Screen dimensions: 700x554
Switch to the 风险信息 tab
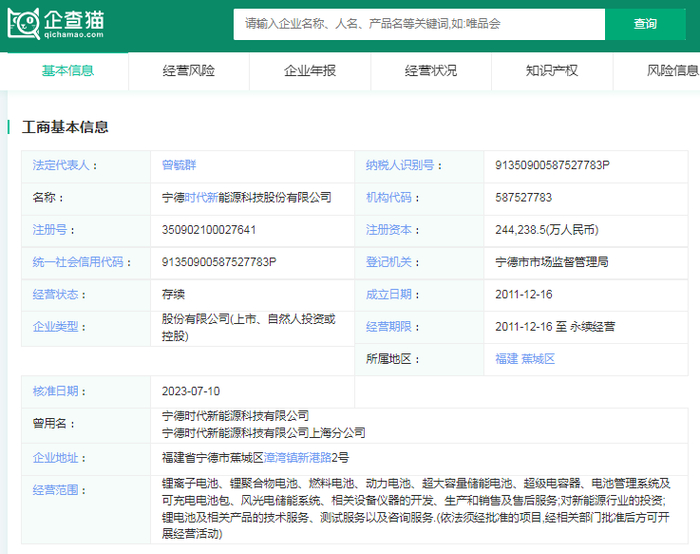click(x=672, y=70)
